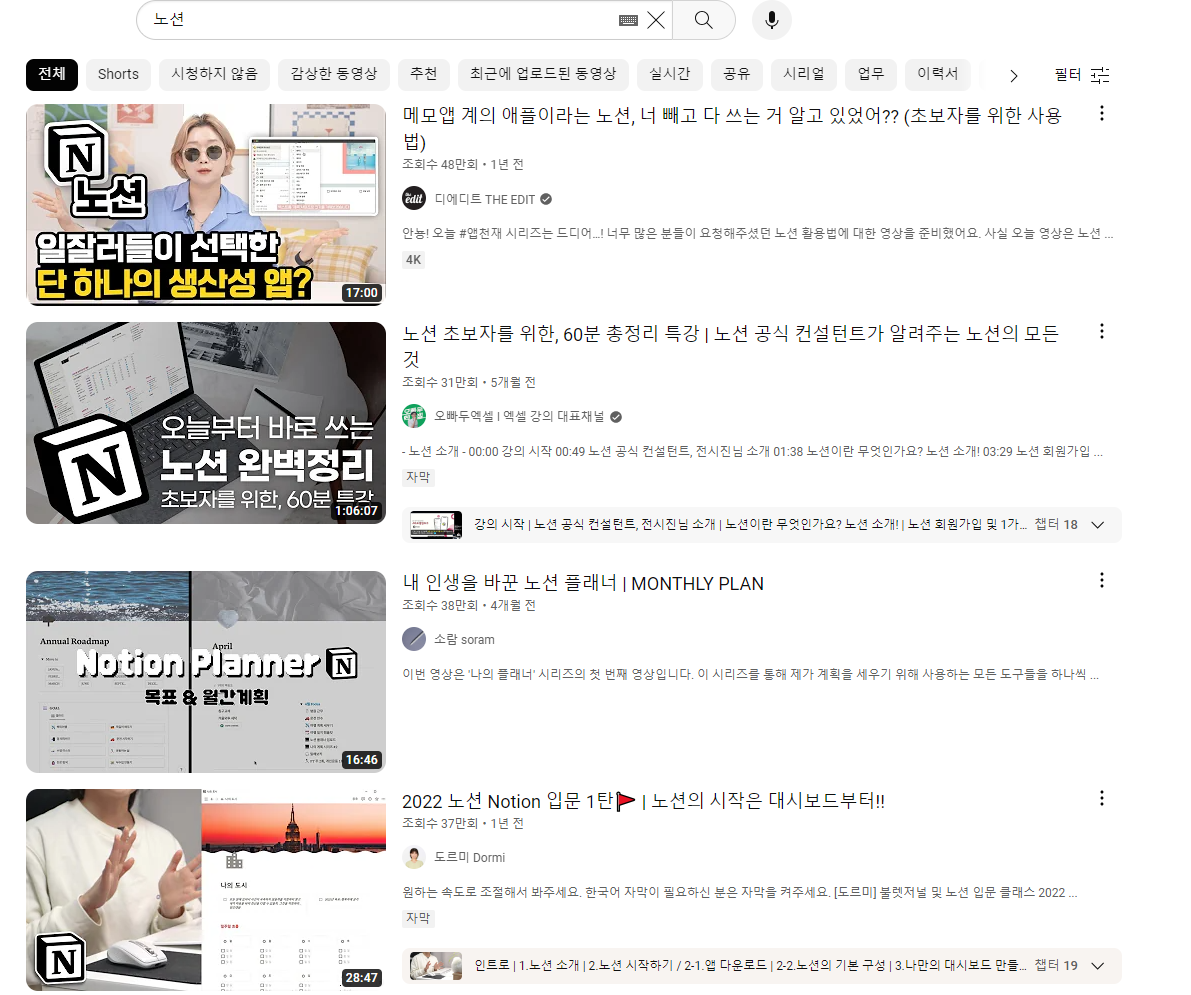Start voice search with microphone
Screen dimensions: 1191x995
tap(772, 20)
